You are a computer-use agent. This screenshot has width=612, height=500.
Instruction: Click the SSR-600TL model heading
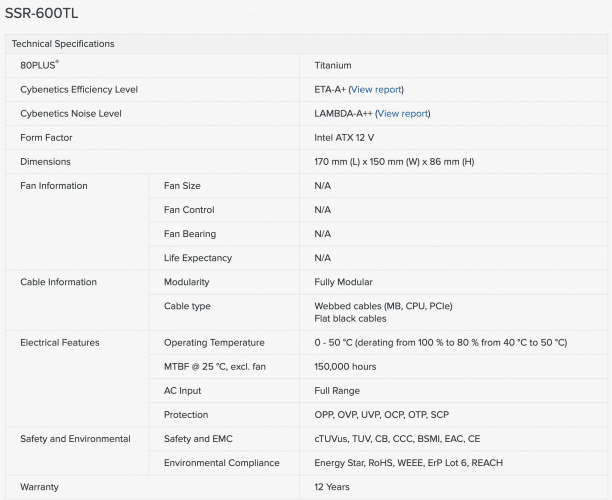pyautogui.click(x=41, y=15)
